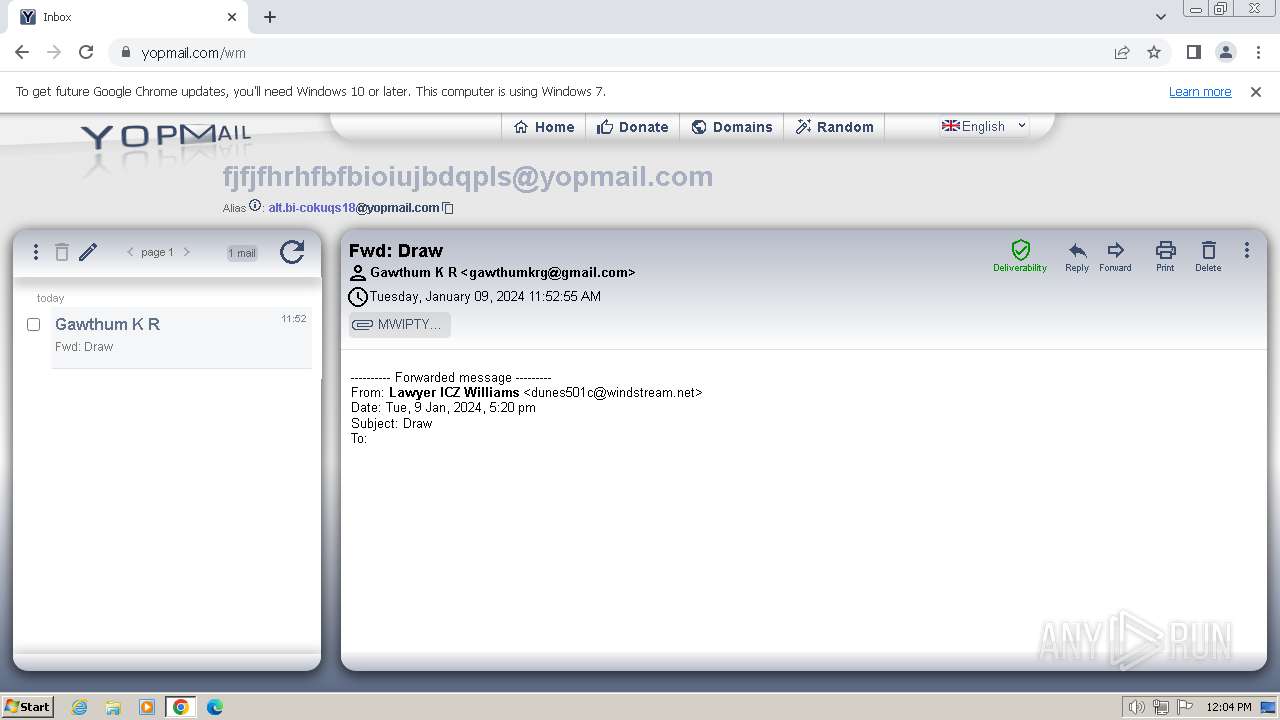
Task: Click the alias info icon
Action: click(x=256, y=207)
